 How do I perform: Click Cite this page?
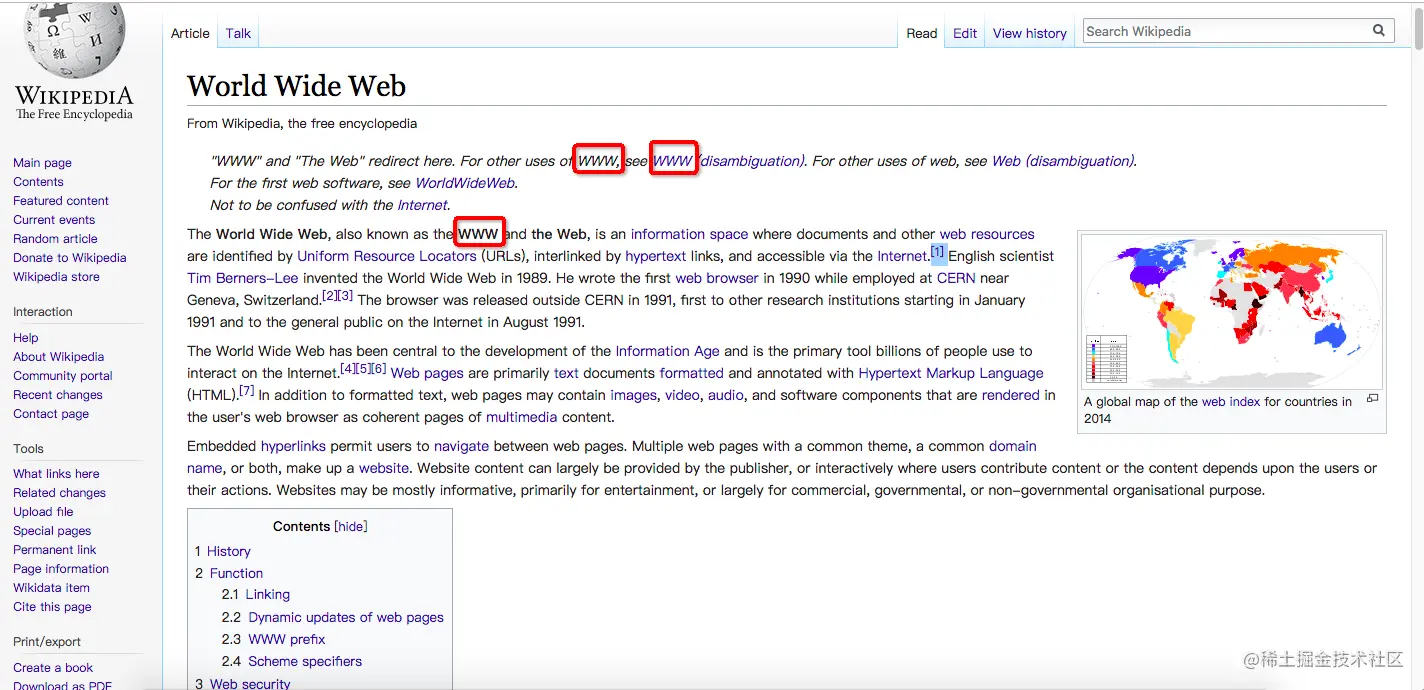click(52, 607)
